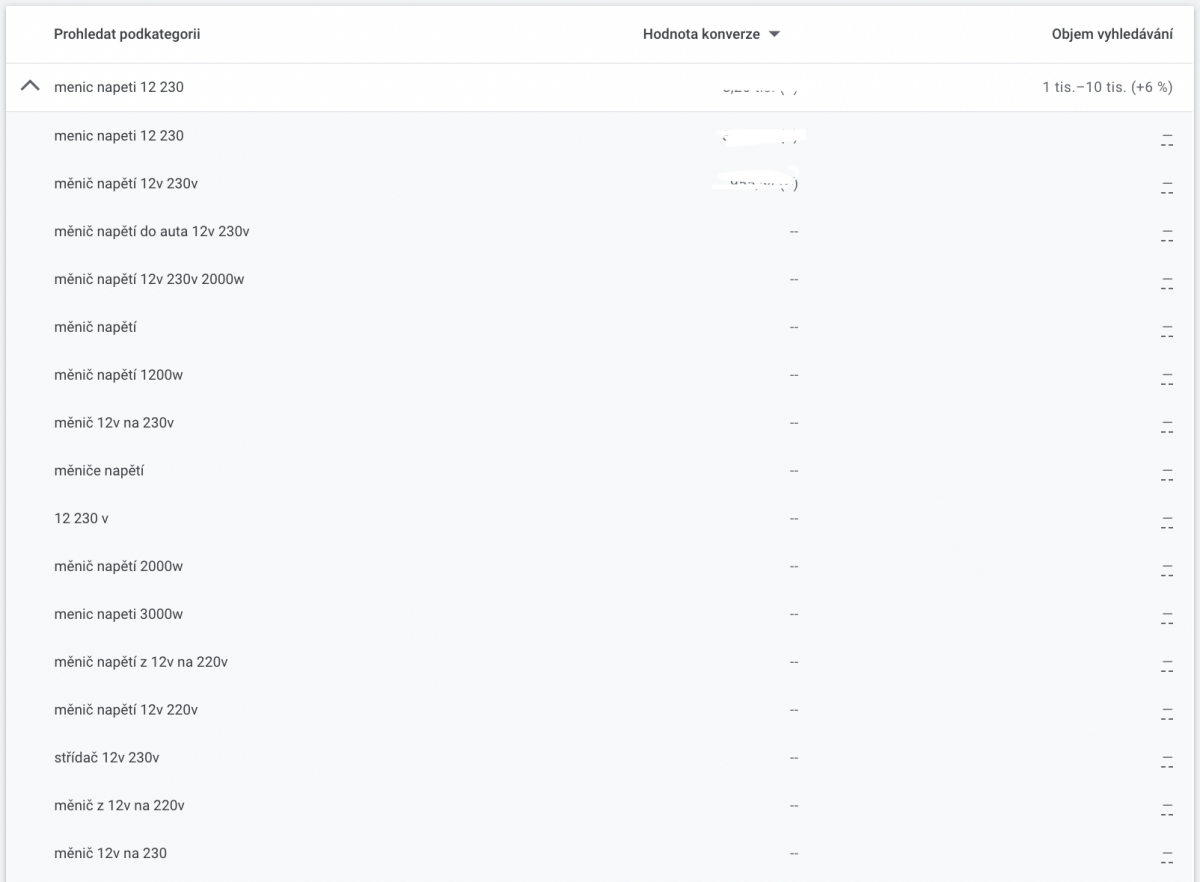Select the měnič napětí 1200w subcategory

click(x=118, y=375)
